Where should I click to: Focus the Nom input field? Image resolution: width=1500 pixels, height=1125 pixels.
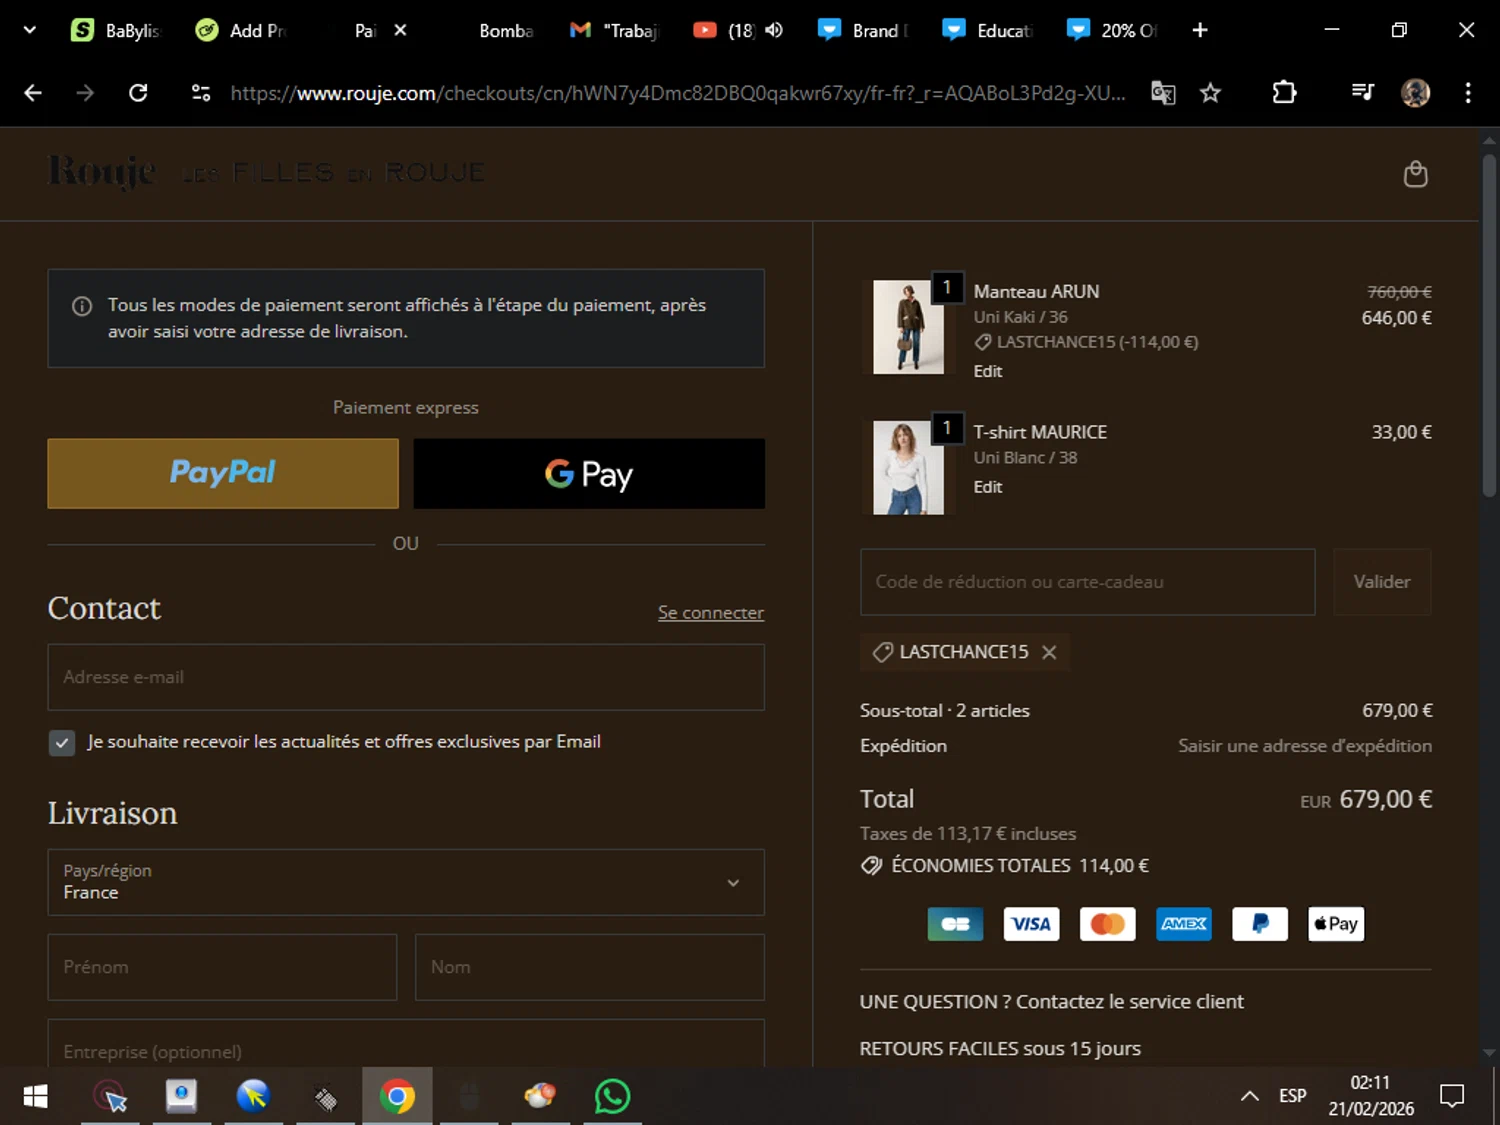pyautogui.click(x=590, y=967)
